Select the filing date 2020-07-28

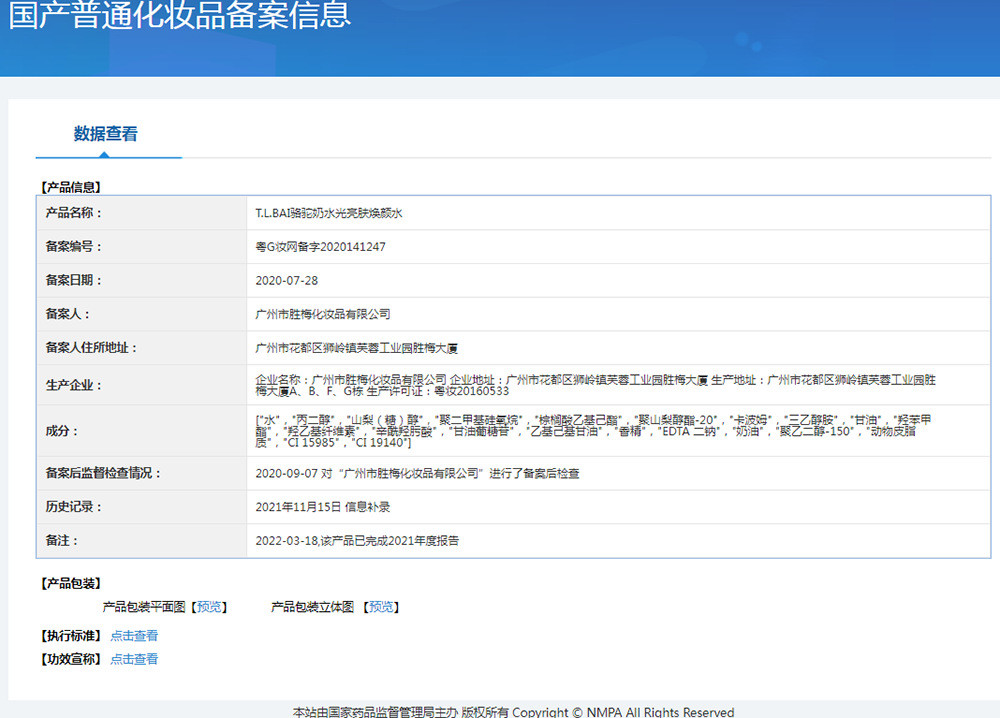pos(286,281)
